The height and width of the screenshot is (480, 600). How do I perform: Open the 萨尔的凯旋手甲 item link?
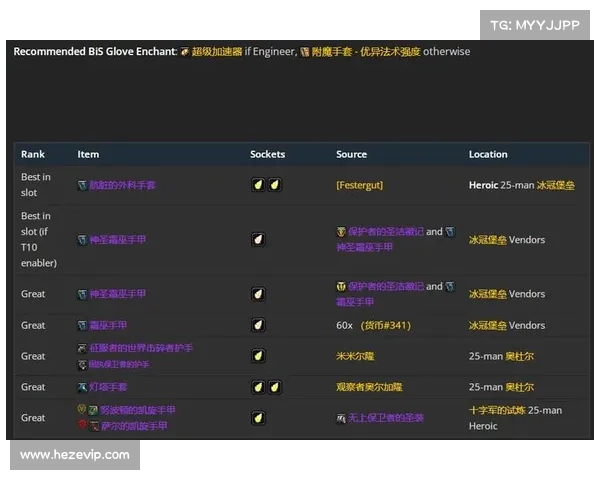134,426
